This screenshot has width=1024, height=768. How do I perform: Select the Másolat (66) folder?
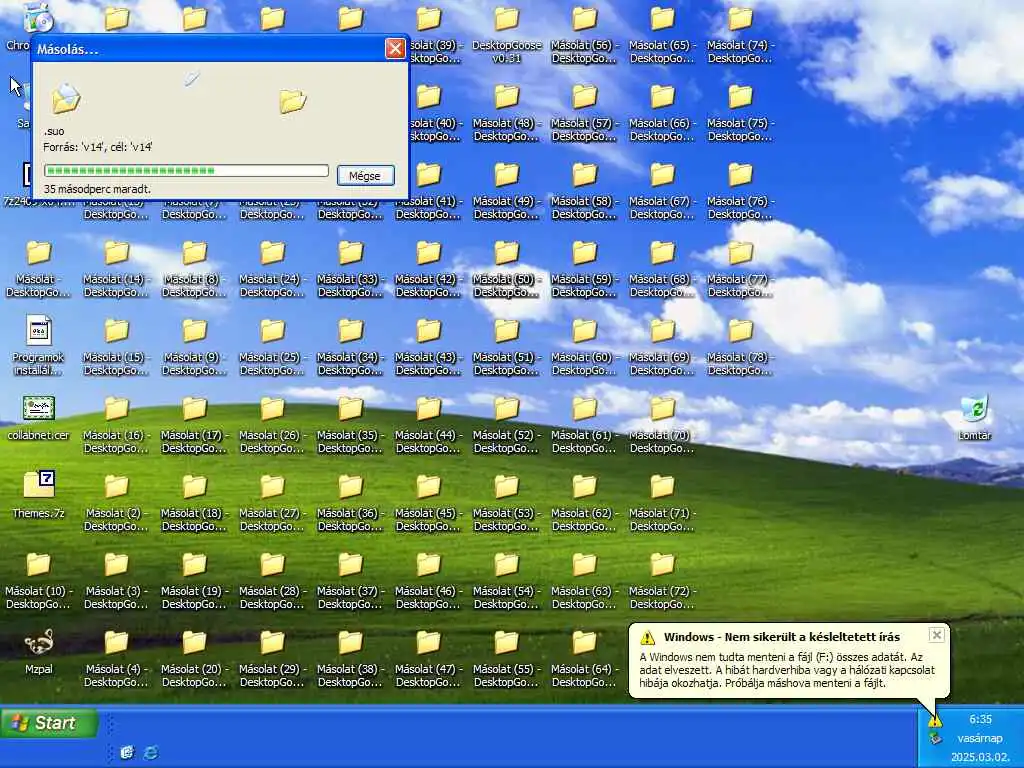pos(662,112)
